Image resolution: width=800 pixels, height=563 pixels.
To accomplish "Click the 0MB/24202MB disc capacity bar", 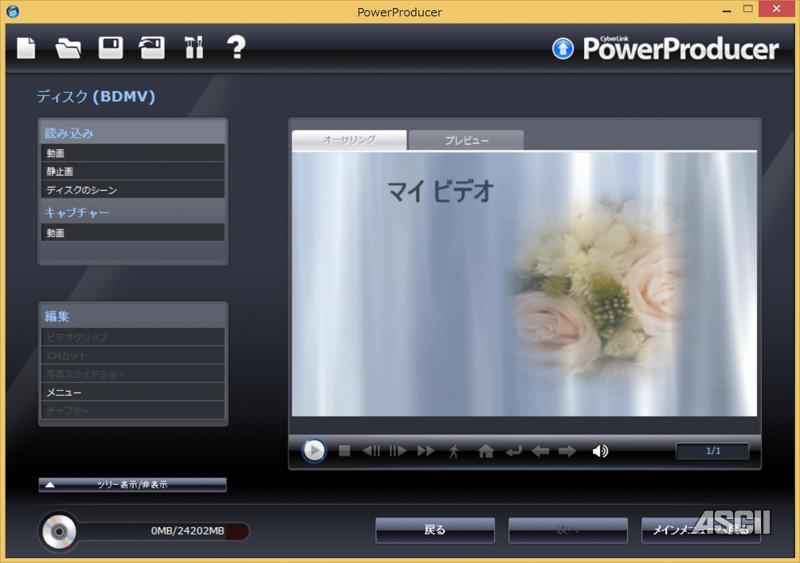I will point(163,531).
